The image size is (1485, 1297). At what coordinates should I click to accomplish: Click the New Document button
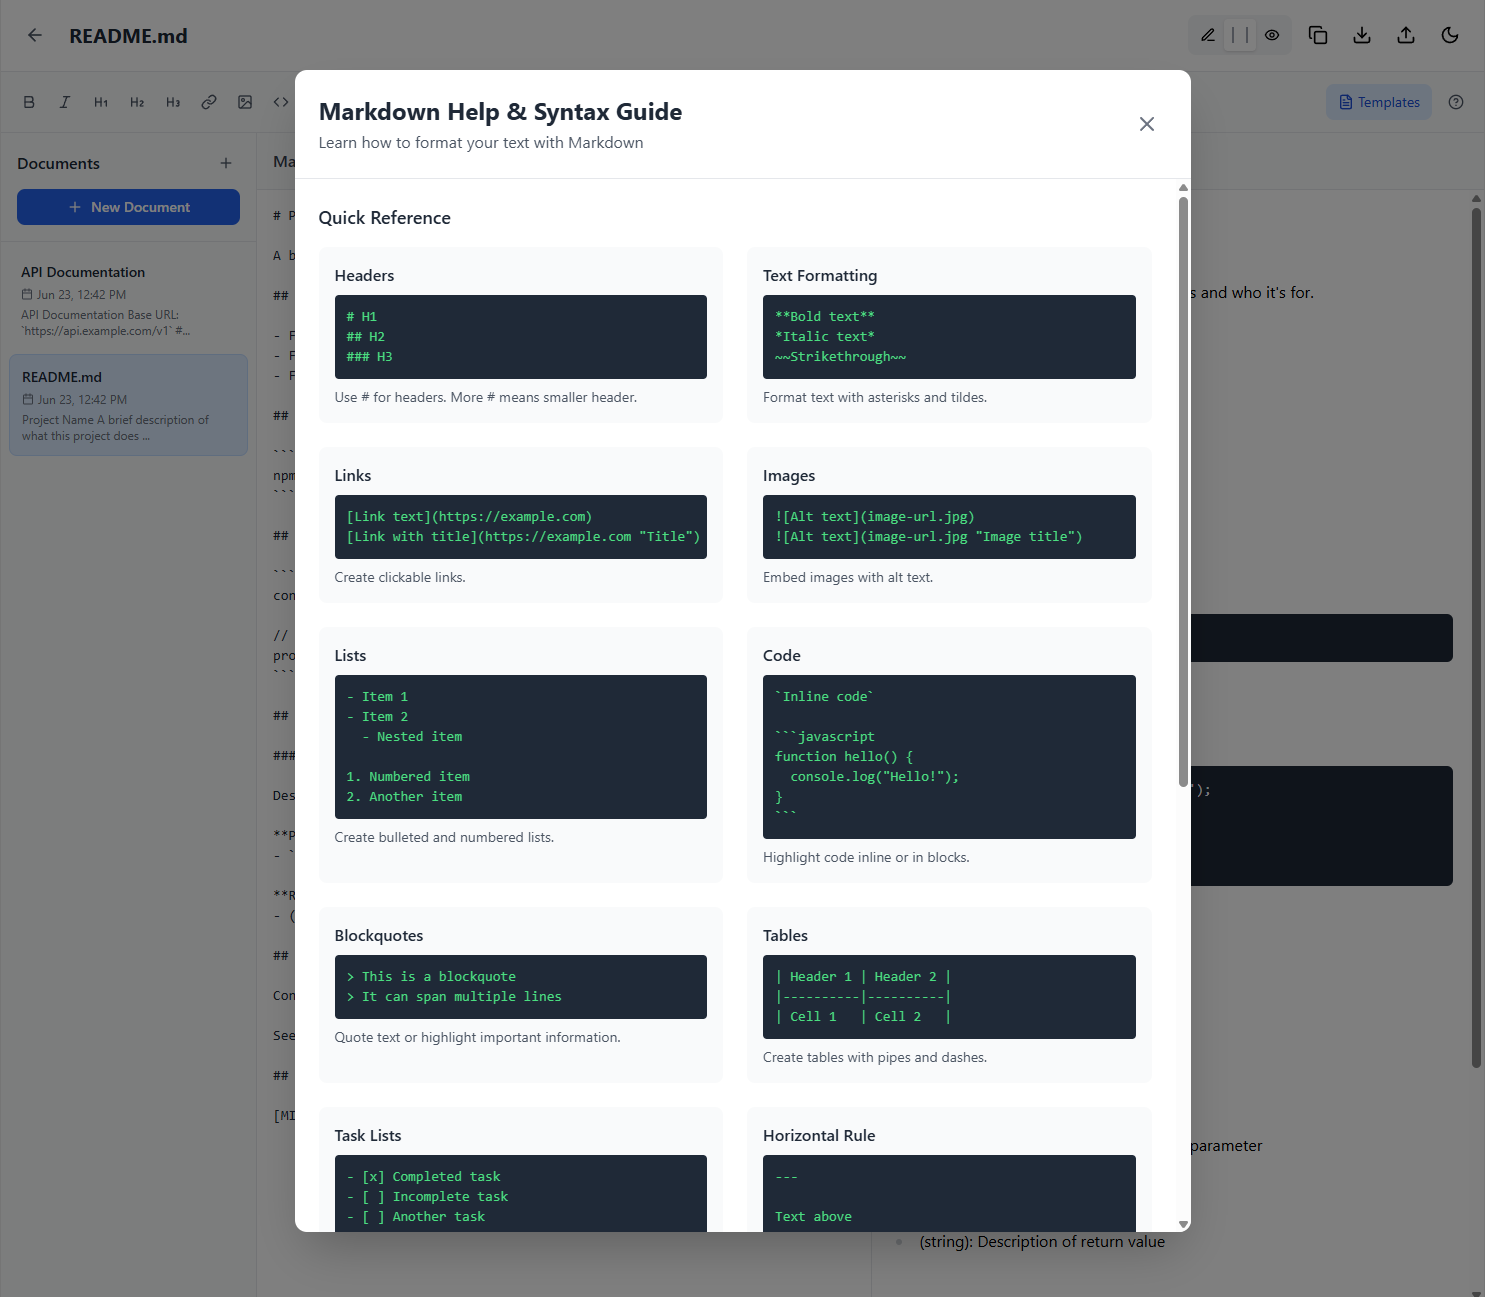pos(128,207)
